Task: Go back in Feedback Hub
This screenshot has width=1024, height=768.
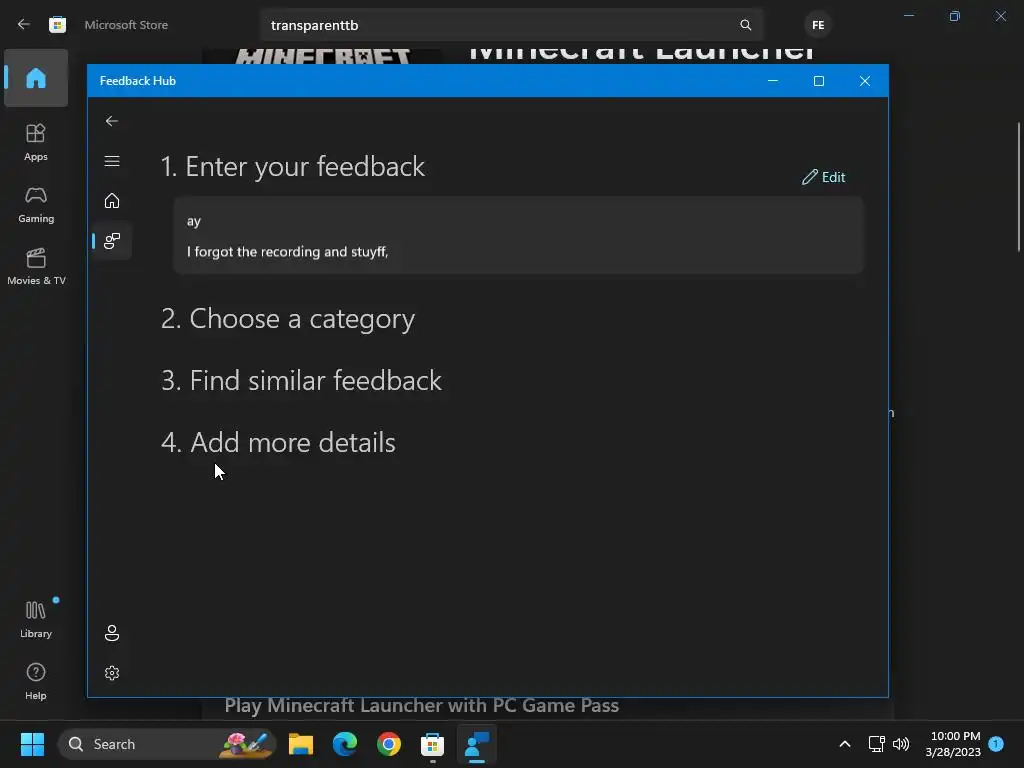Action: (x=112, y=121)
